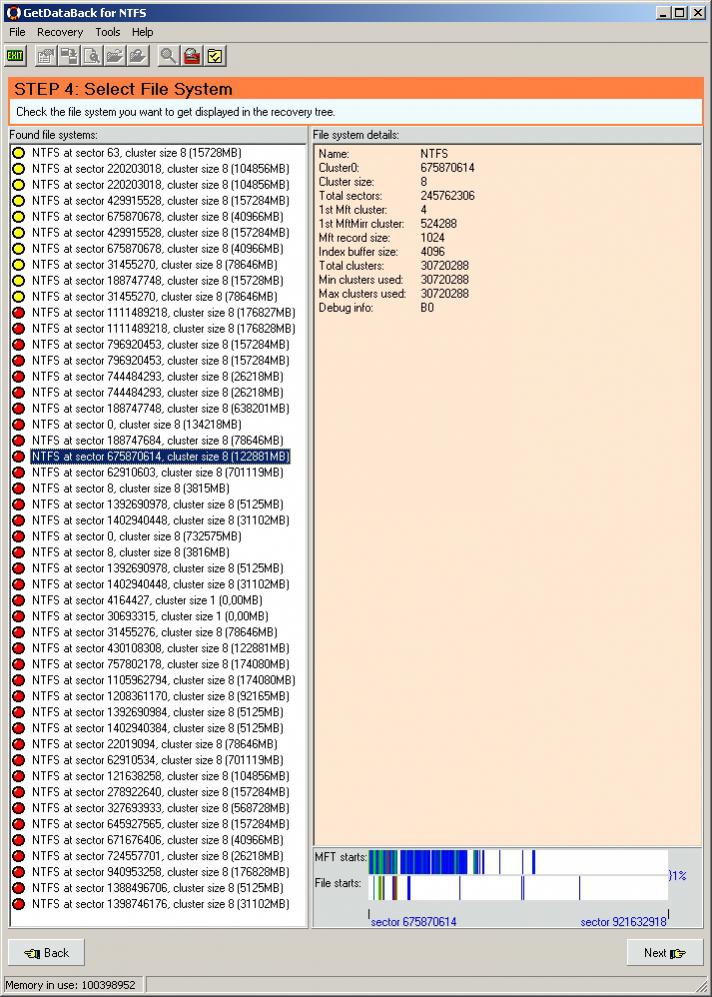
Task: Click red circle beside sector 62910603 entry
Action: coord(18,472)
